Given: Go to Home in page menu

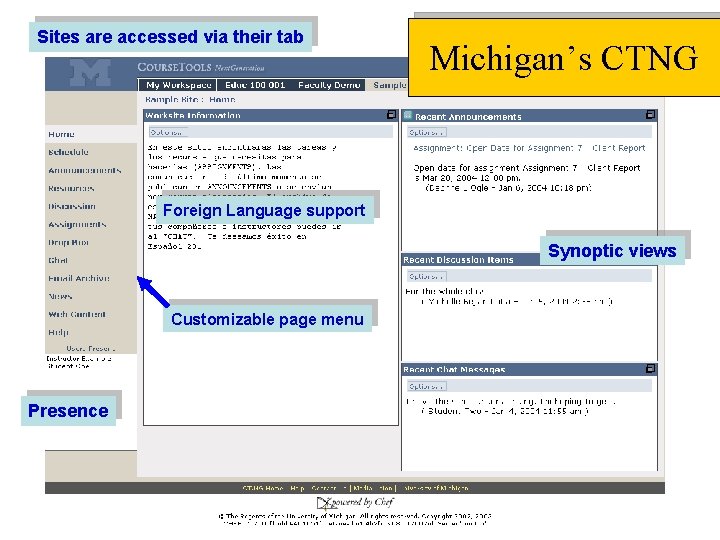Looking at the screenshot, I should tap(61, 134).
